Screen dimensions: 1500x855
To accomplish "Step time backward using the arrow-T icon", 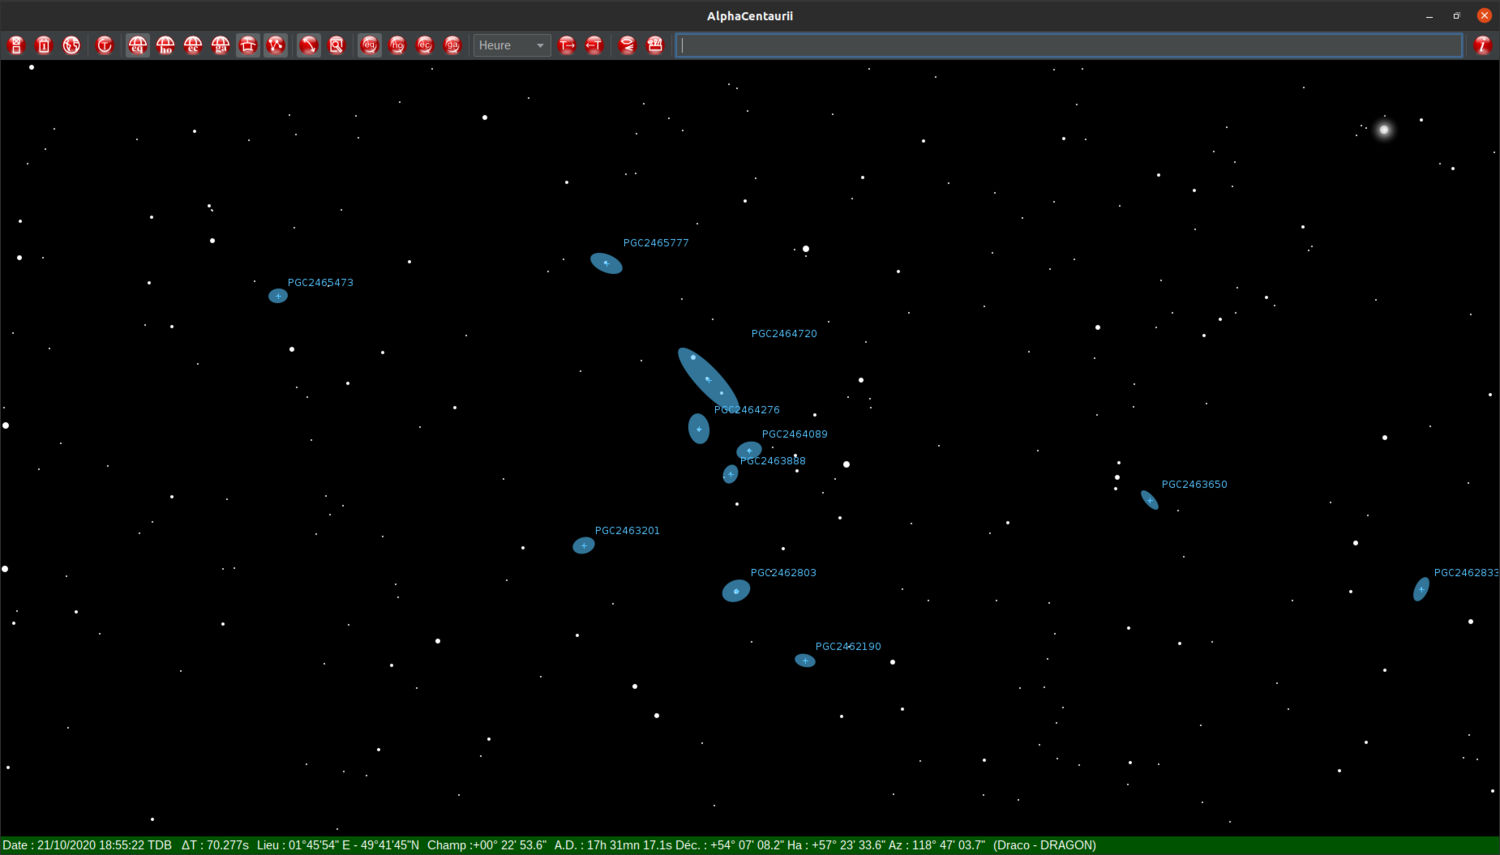I will (x=594, y=45).
